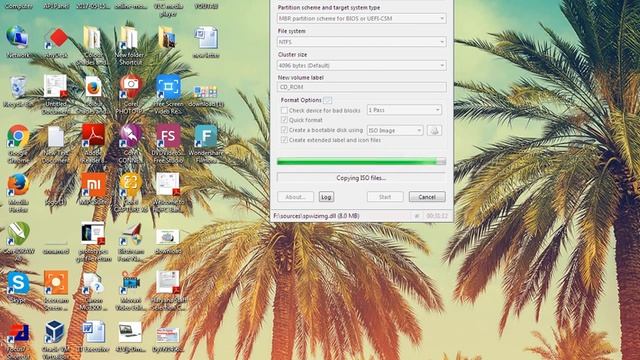Open the Untitled Document PDF icon

(56, 87)
